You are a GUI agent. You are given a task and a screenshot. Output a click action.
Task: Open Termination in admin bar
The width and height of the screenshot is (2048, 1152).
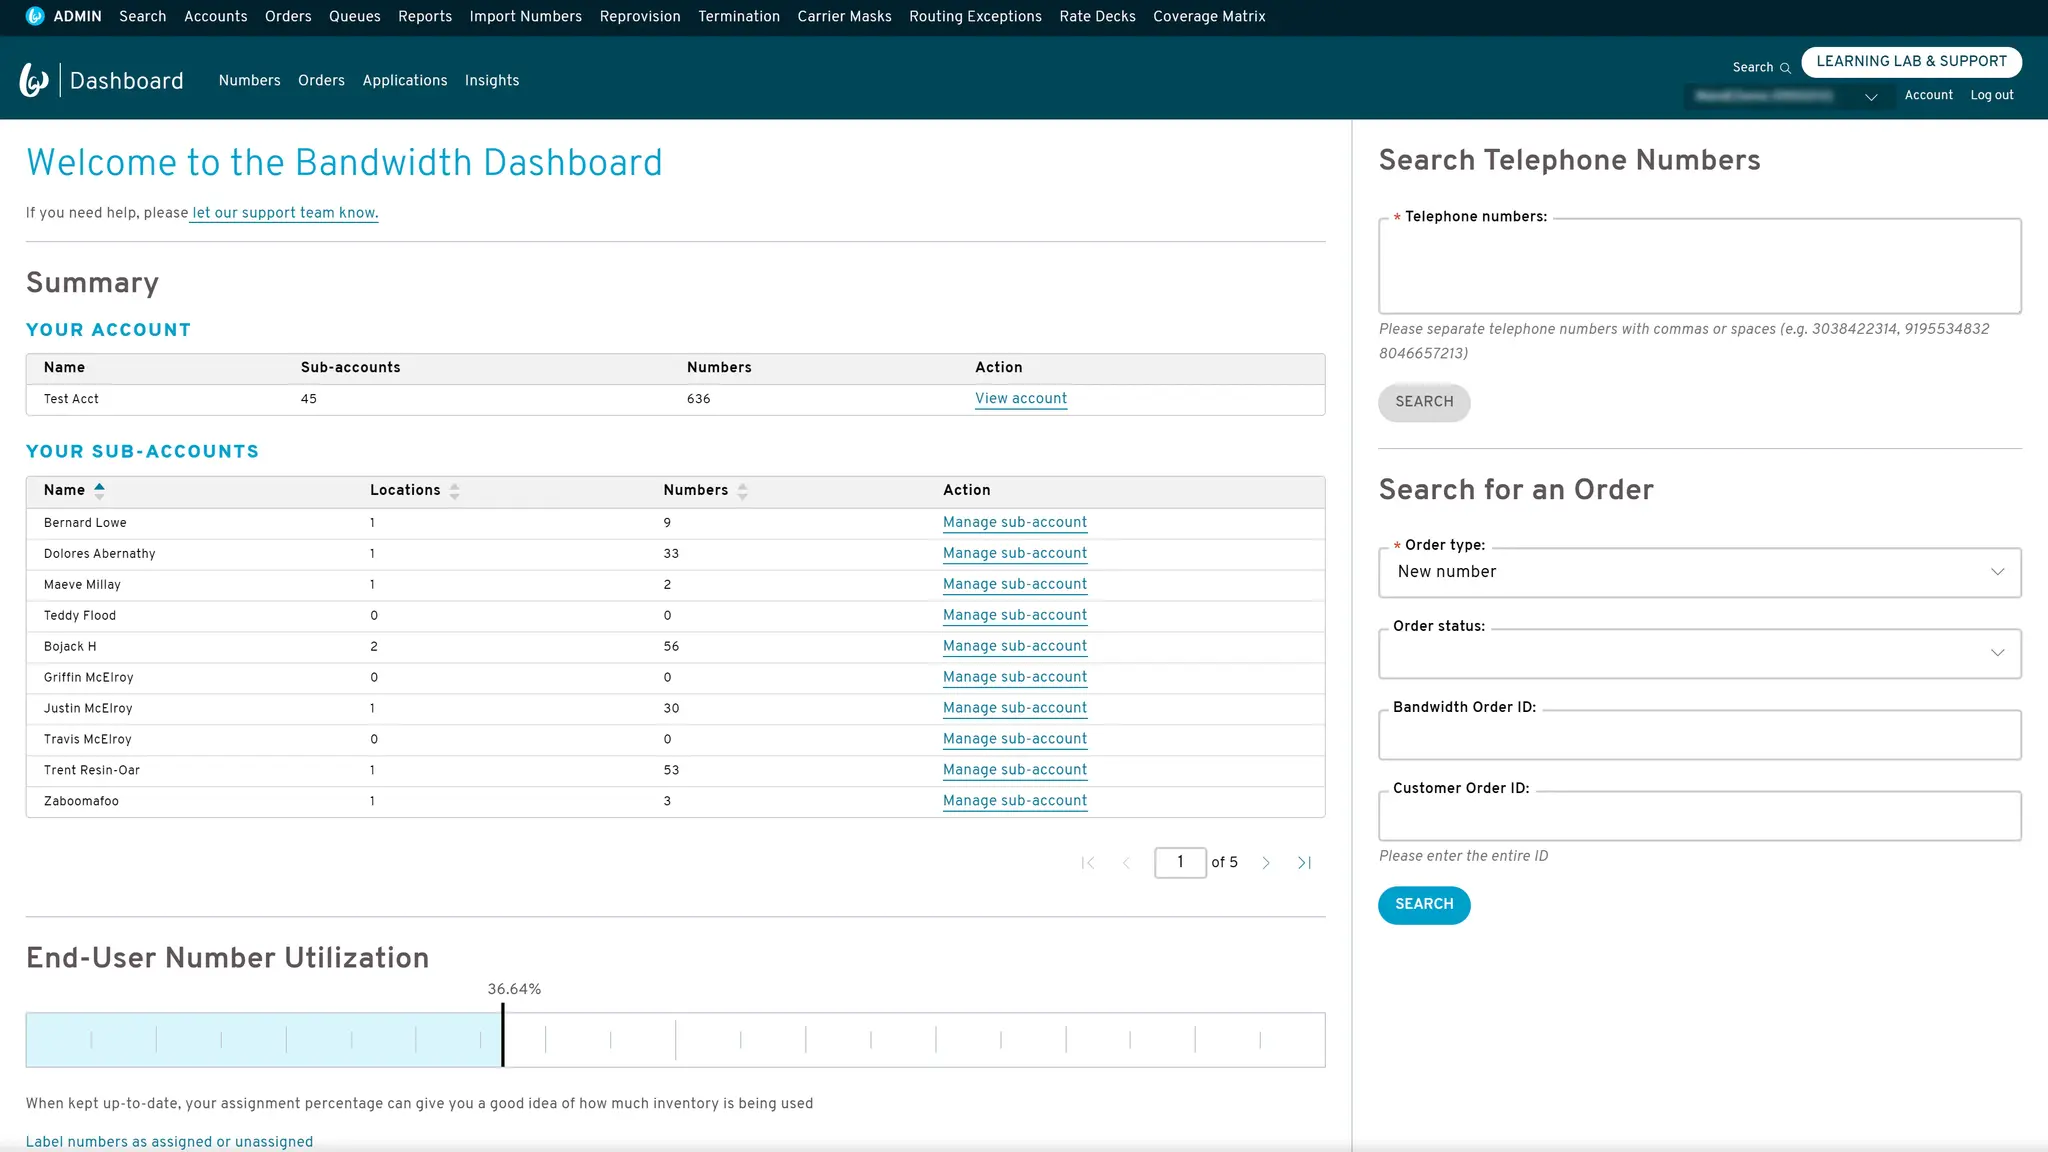tap(739, 16)
